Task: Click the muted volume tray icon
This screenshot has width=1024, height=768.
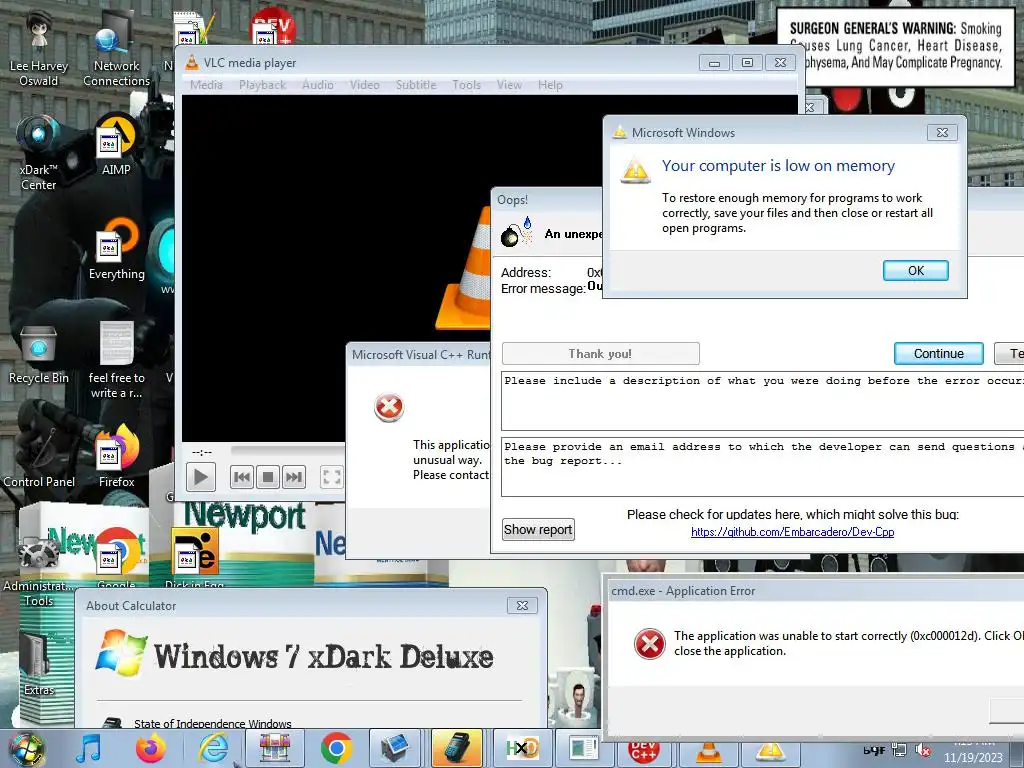Action: (x=922, y=750)
